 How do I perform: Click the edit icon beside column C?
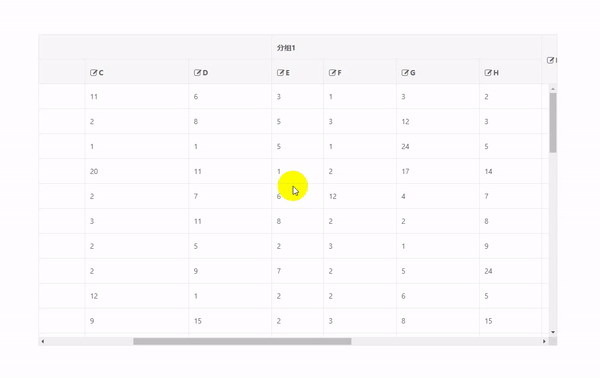[93, 73]
